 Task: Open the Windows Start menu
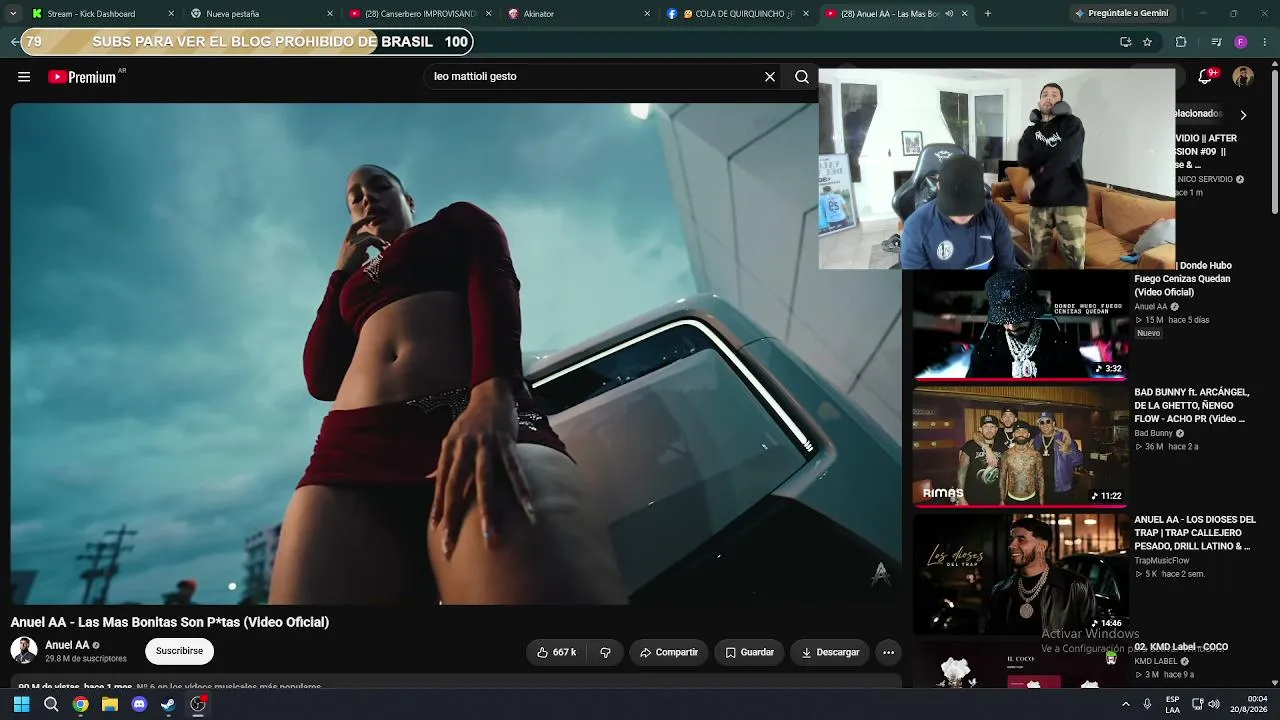tap(21, 704)
